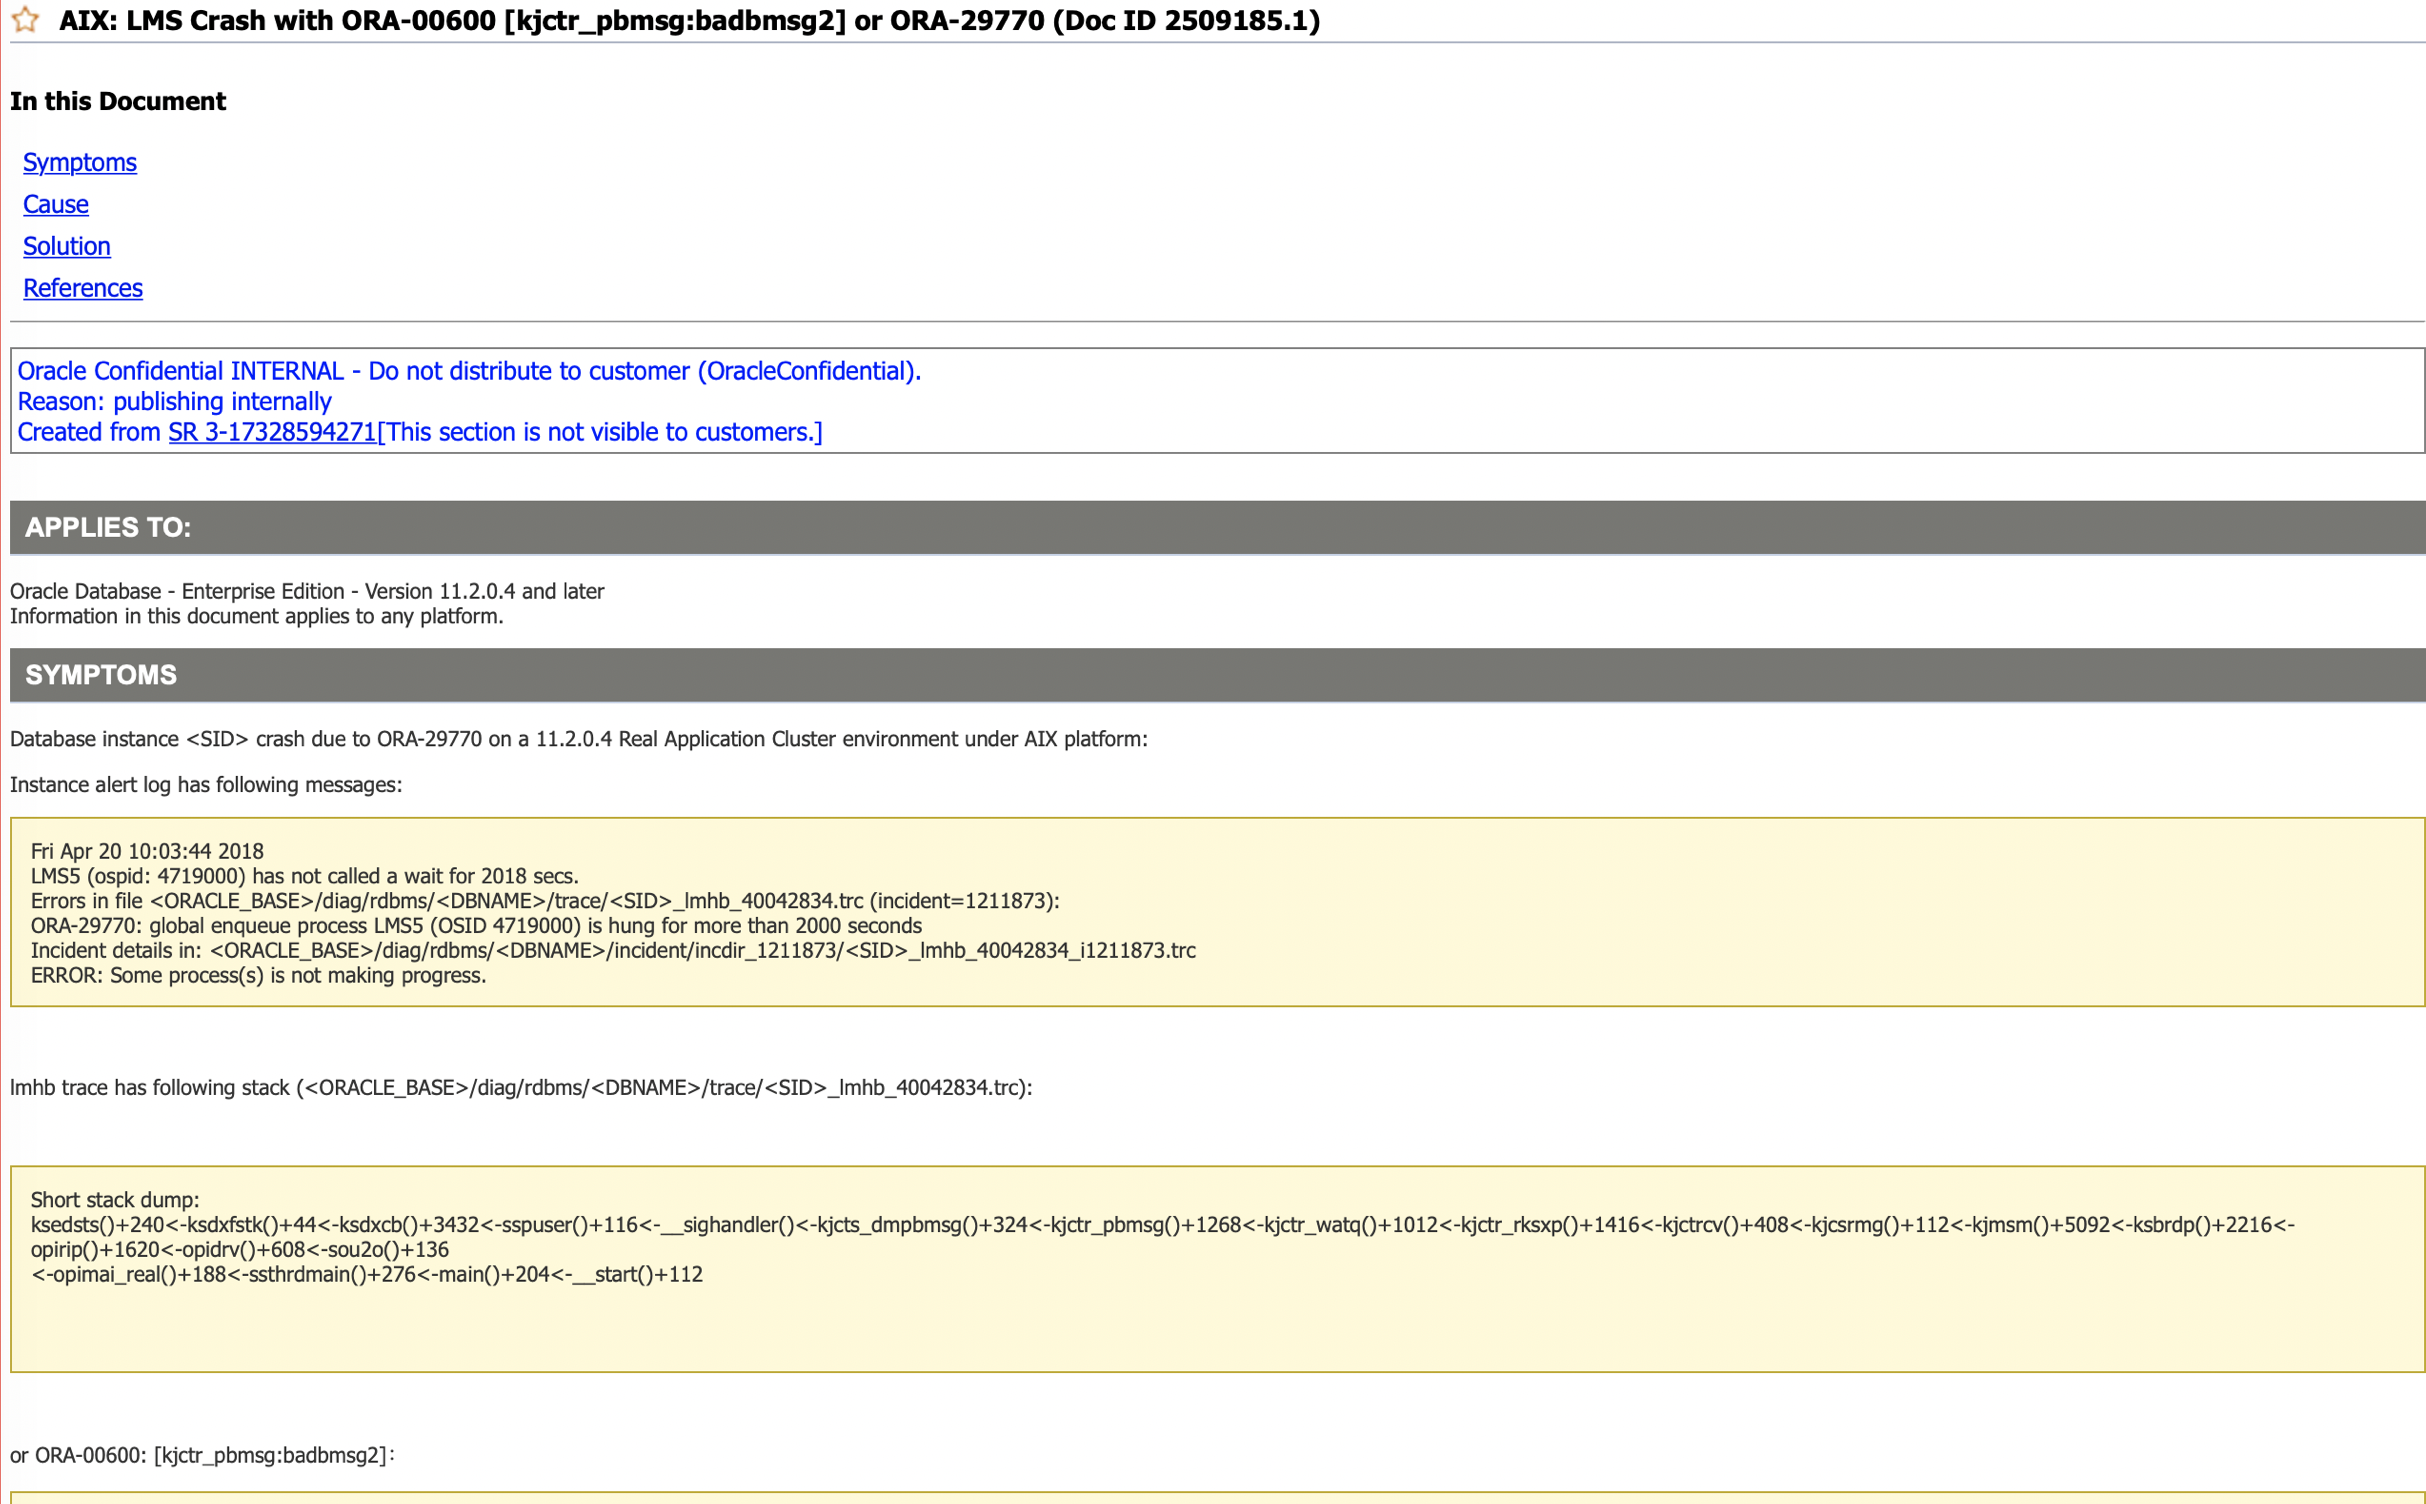Click the favorite star icon beside title
Screen dimensions: 2426x1504
26,20
